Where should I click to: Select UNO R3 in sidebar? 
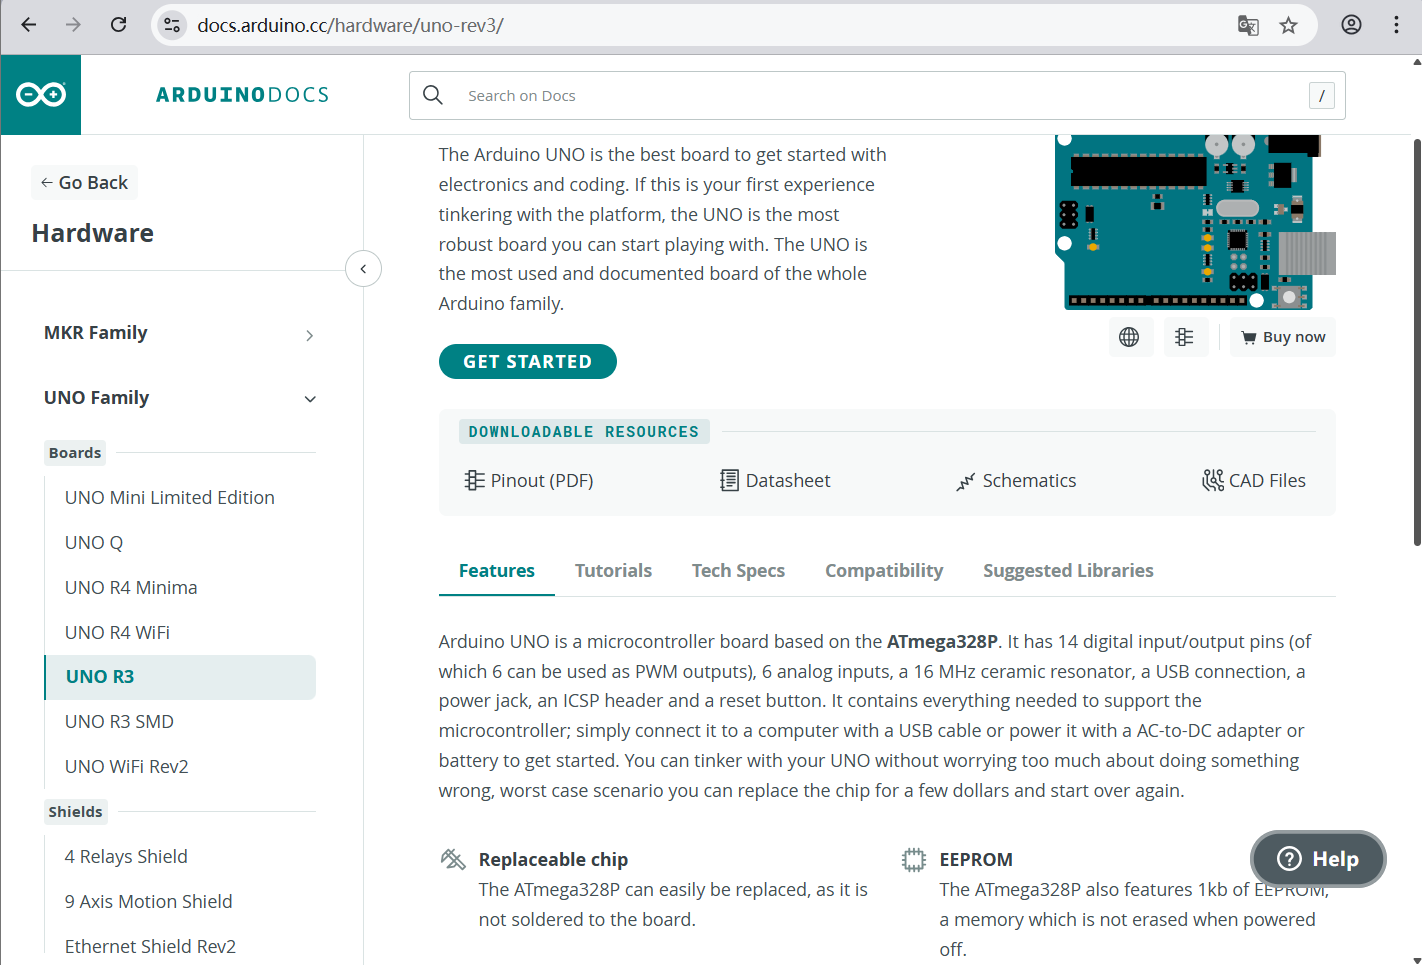(x=180, y=677)
